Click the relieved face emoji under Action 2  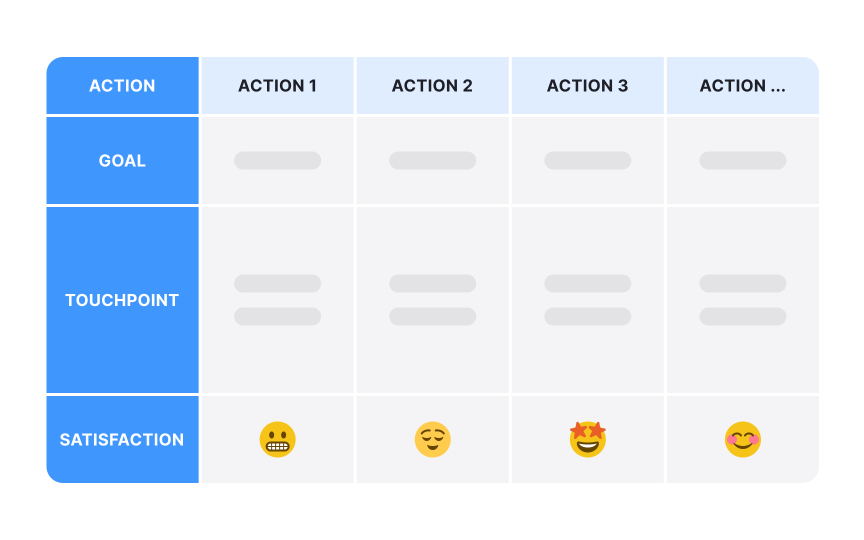tap(433, 440)
